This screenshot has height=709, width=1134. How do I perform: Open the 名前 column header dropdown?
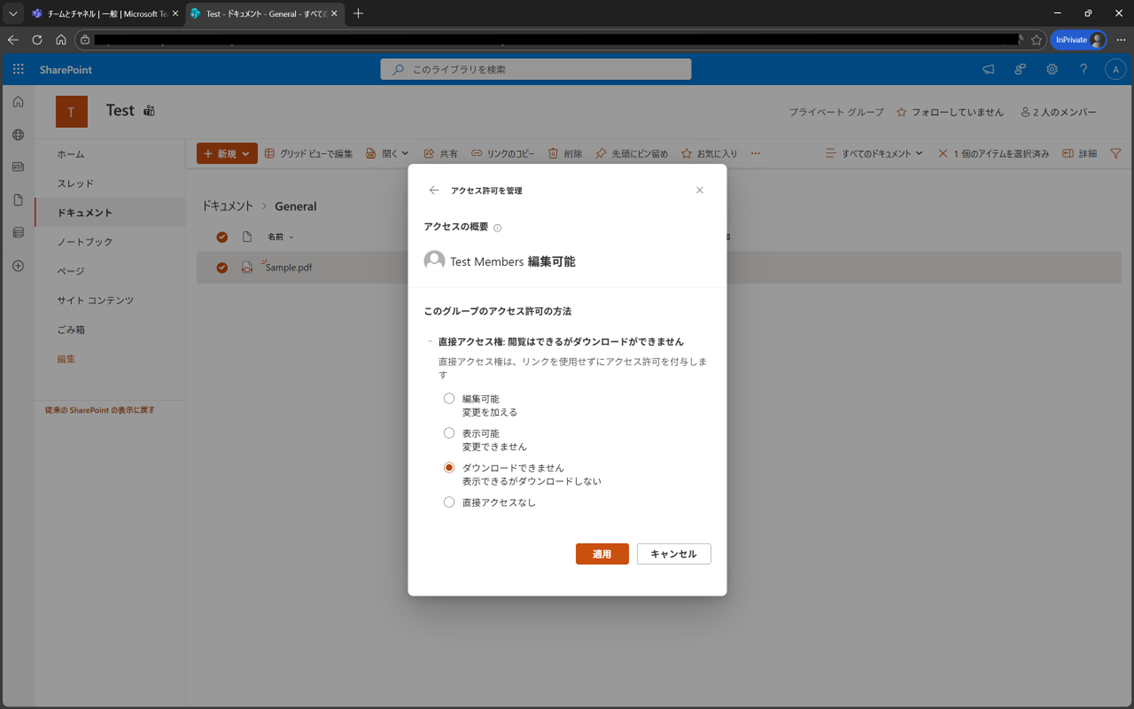281,237
